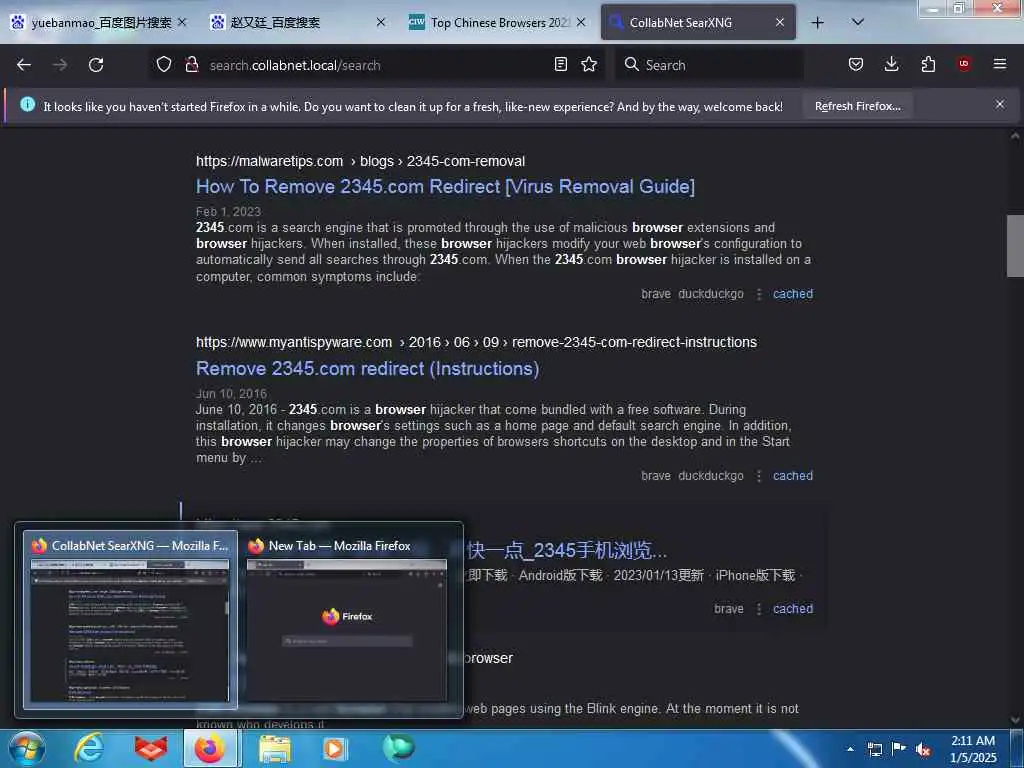Close the yuebanmao tab
This screenshot has width=1024, height=768.
(x=182, y=22)
